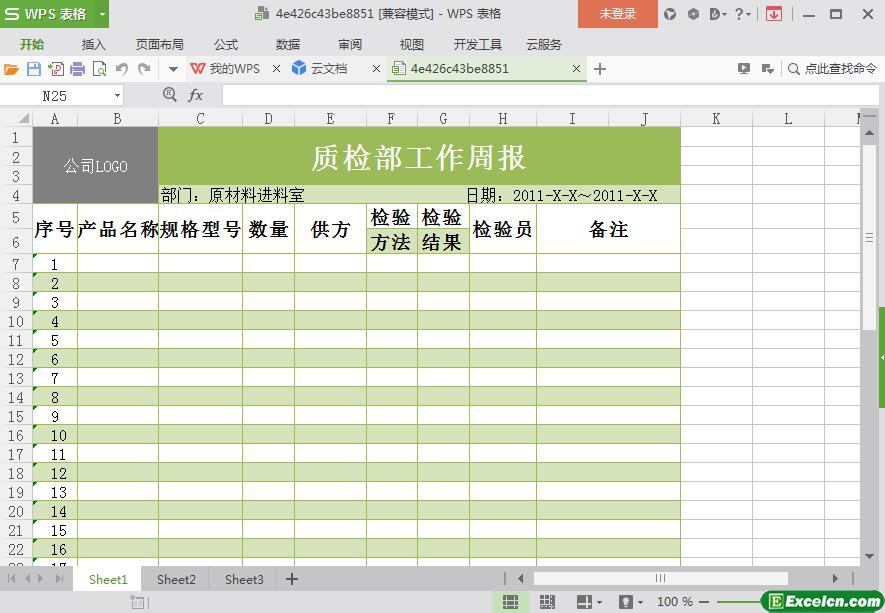This screenshot has width=885, height=613.
Task: Open the WPS 表格 application menu dropdown
Action: 102,14
